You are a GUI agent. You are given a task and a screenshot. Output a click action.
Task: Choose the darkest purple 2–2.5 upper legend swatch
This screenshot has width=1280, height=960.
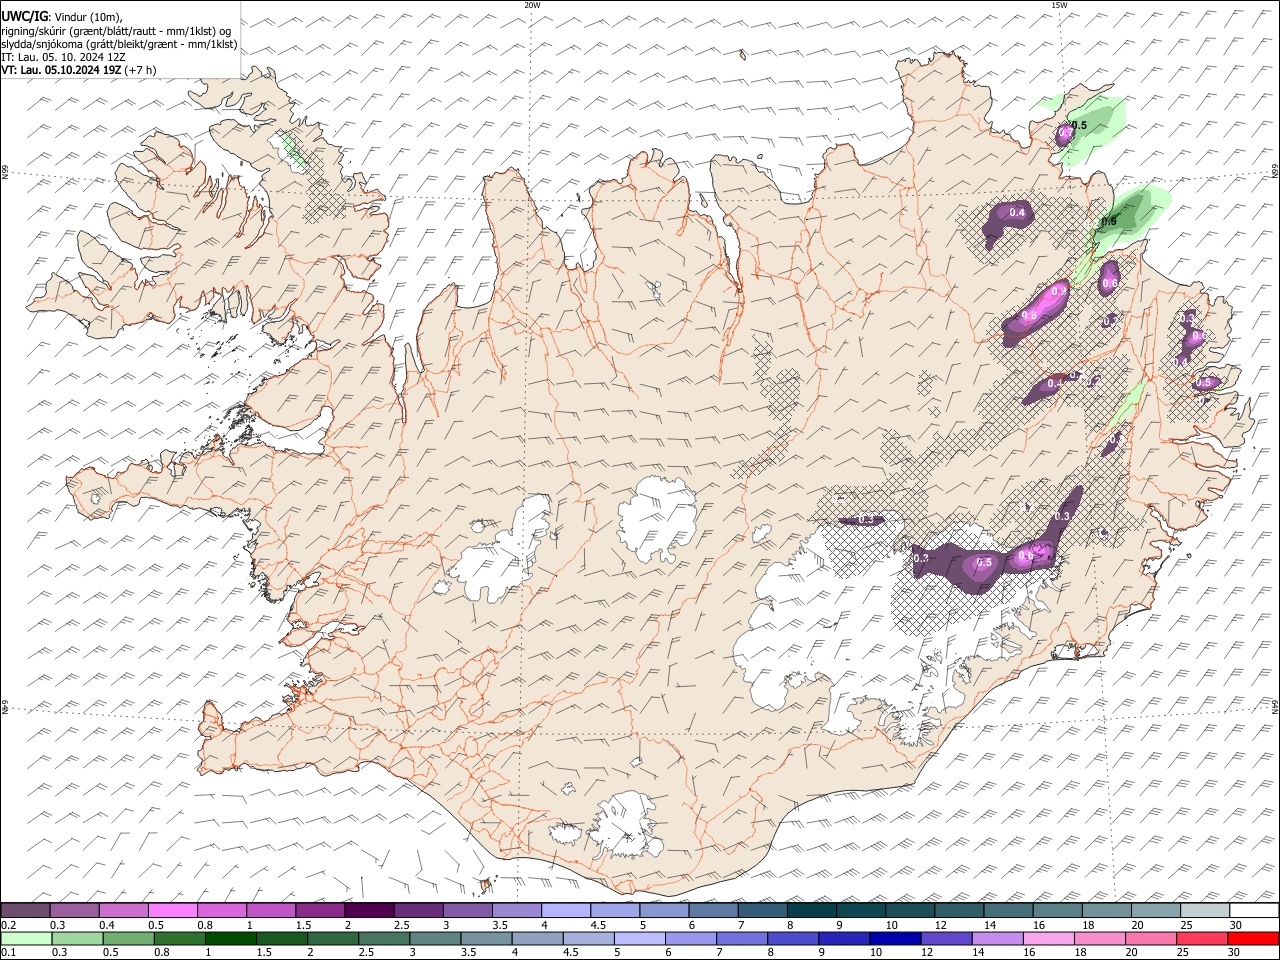tap(369, 911)
